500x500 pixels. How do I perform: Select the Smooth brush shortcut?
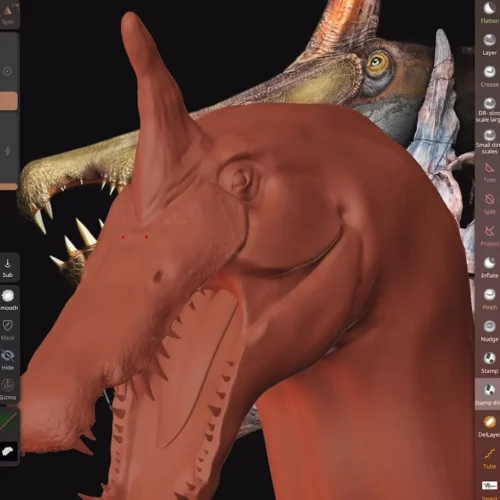click(8, 300)
